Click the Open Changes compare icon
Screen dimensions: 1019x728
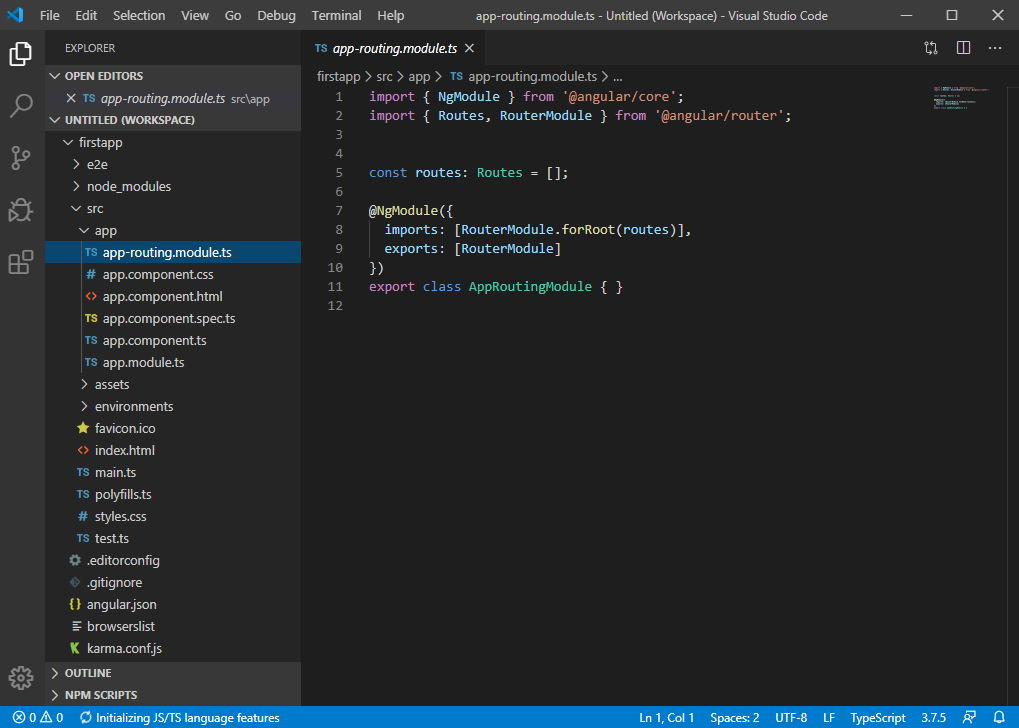[931, 48]
